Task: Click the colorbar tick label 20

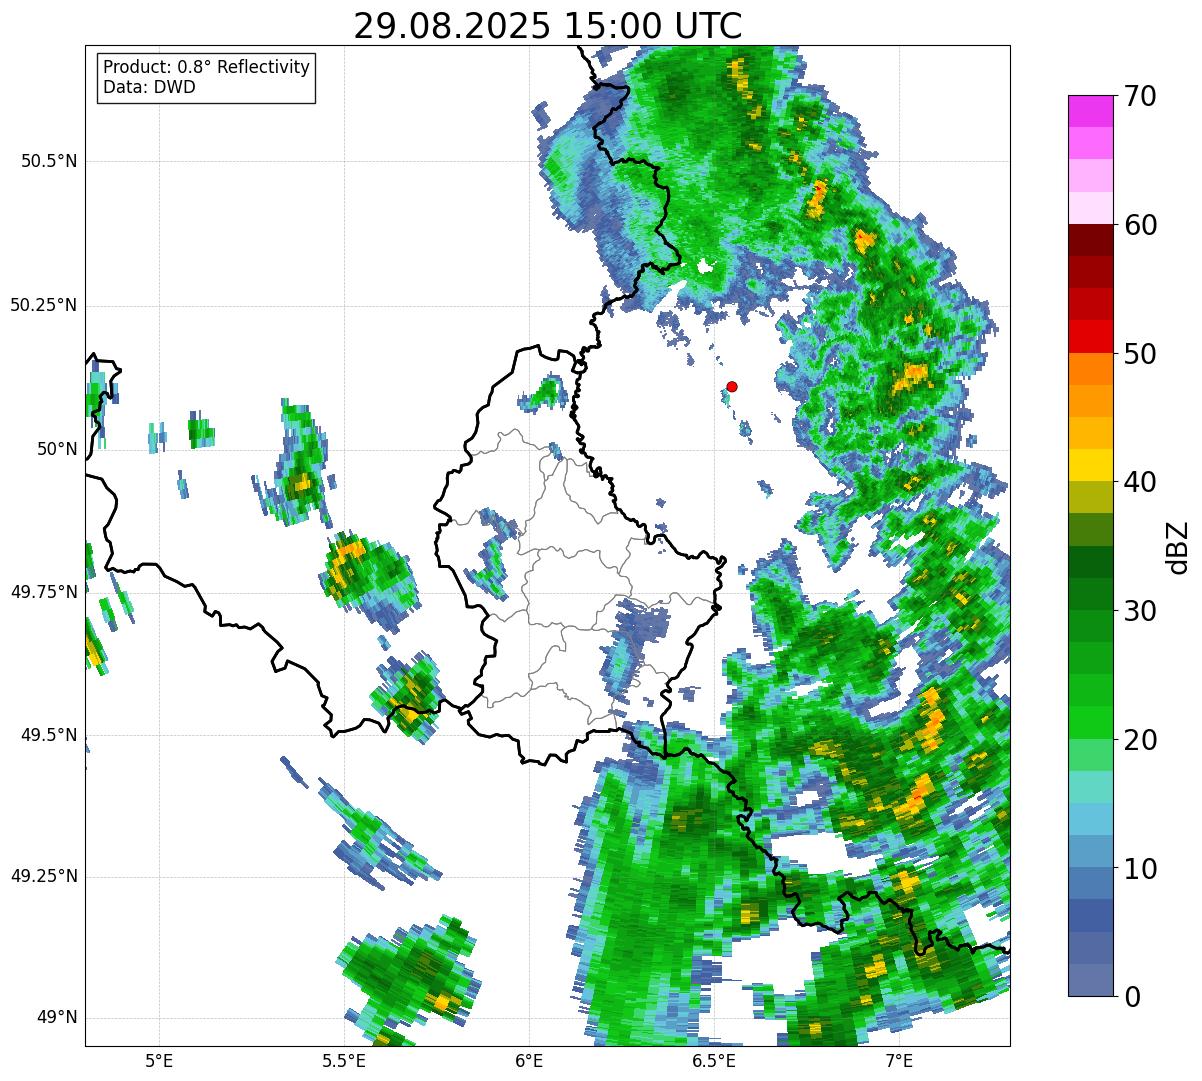Action: pyautogui.click(x=1140, y=740)
